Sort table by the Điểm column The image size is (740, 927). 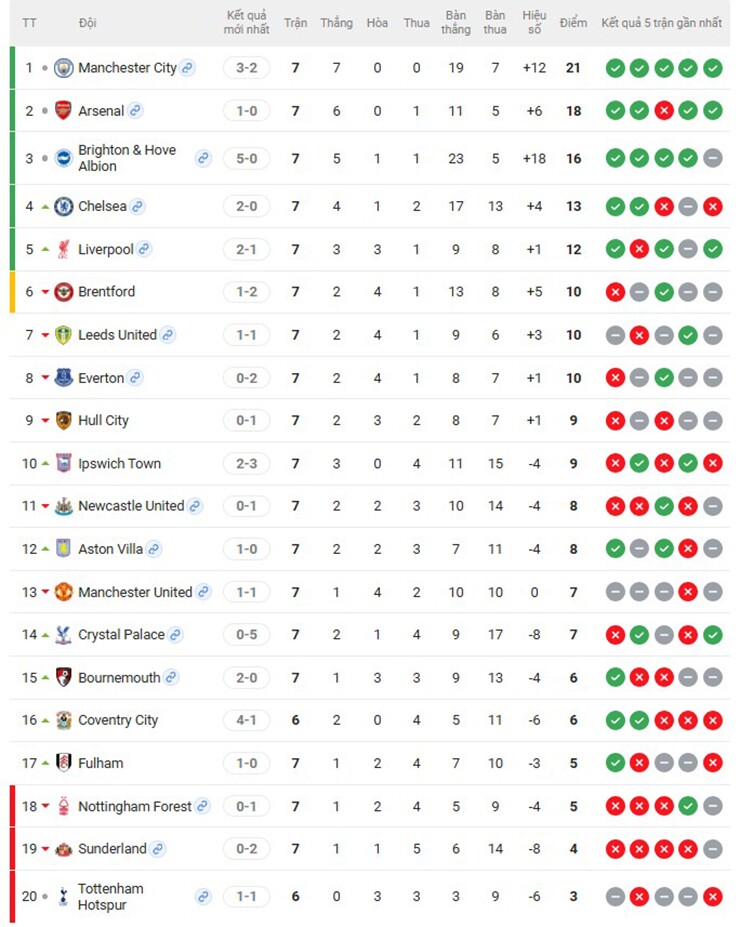click(573, 23)
